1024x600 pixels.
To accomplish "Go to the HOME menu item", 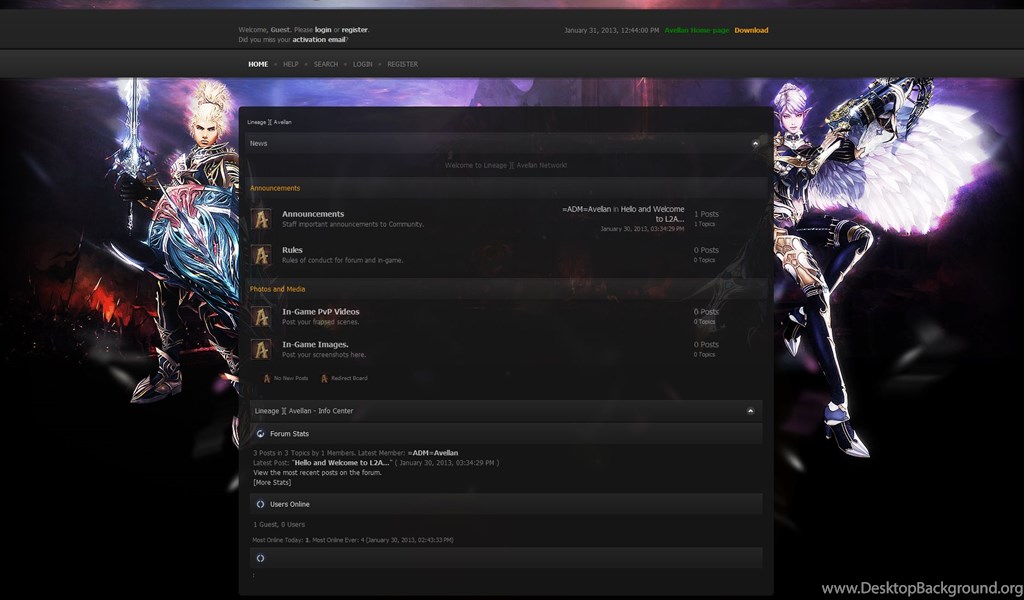I will click(x=258, y=64).
